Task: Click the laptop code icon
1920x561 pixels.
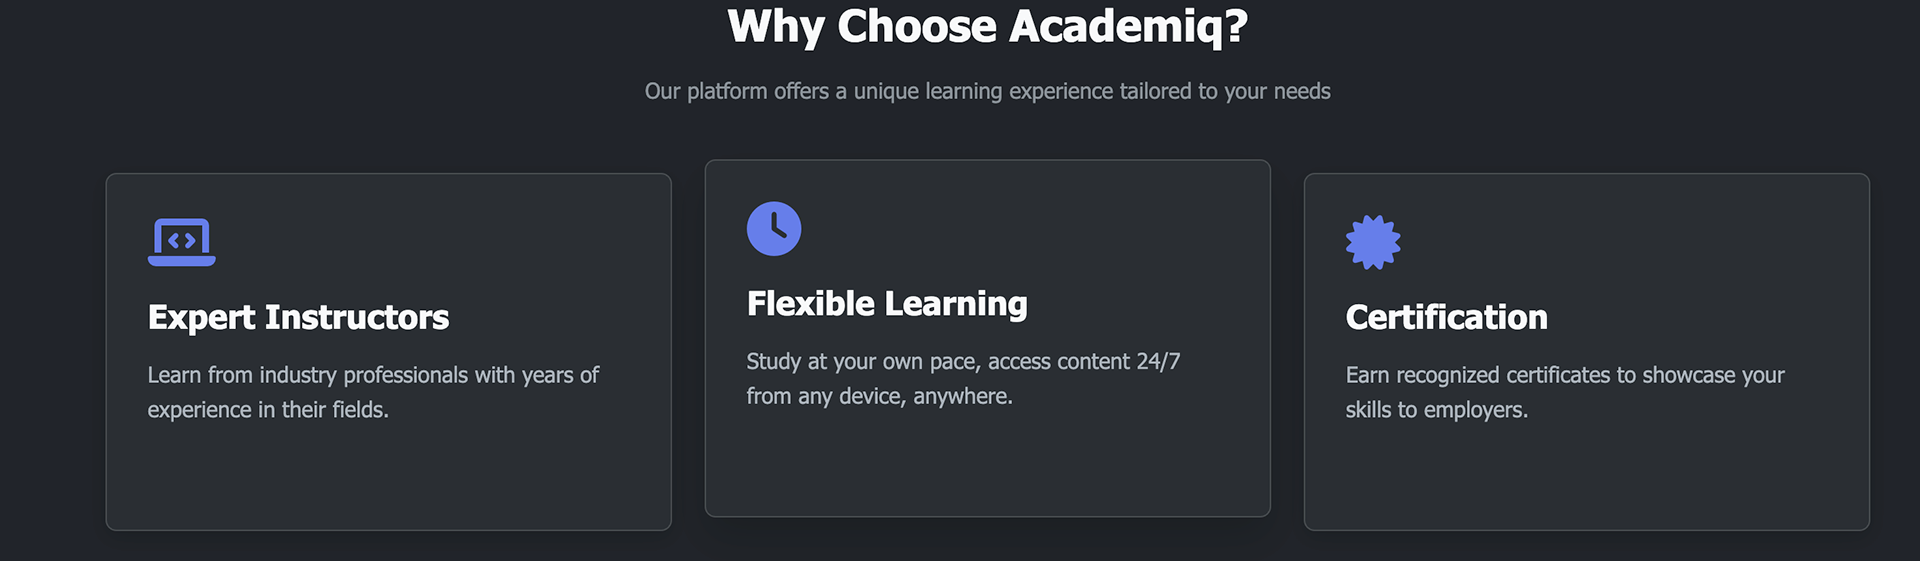Action: pyautogui.click(x=181, y=242)
